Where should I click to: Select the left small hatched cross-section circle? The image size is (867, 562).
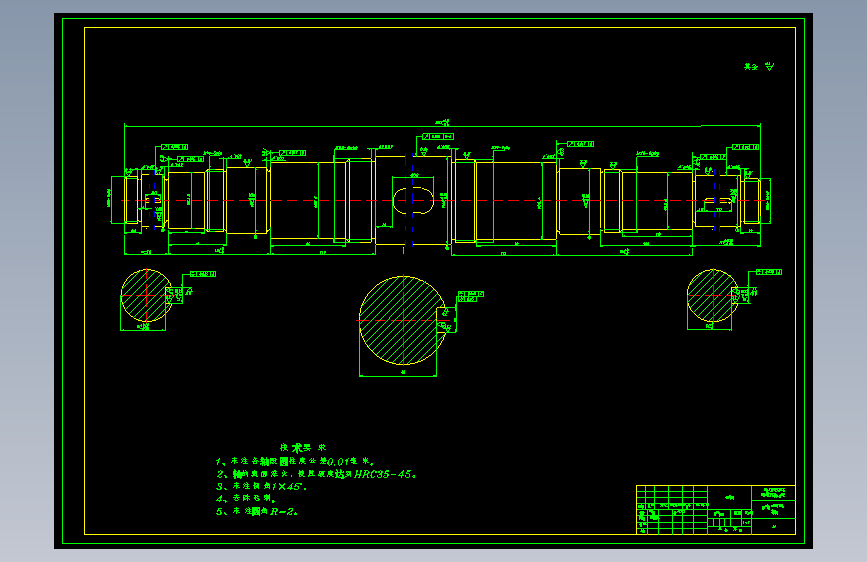pos(147,295)
